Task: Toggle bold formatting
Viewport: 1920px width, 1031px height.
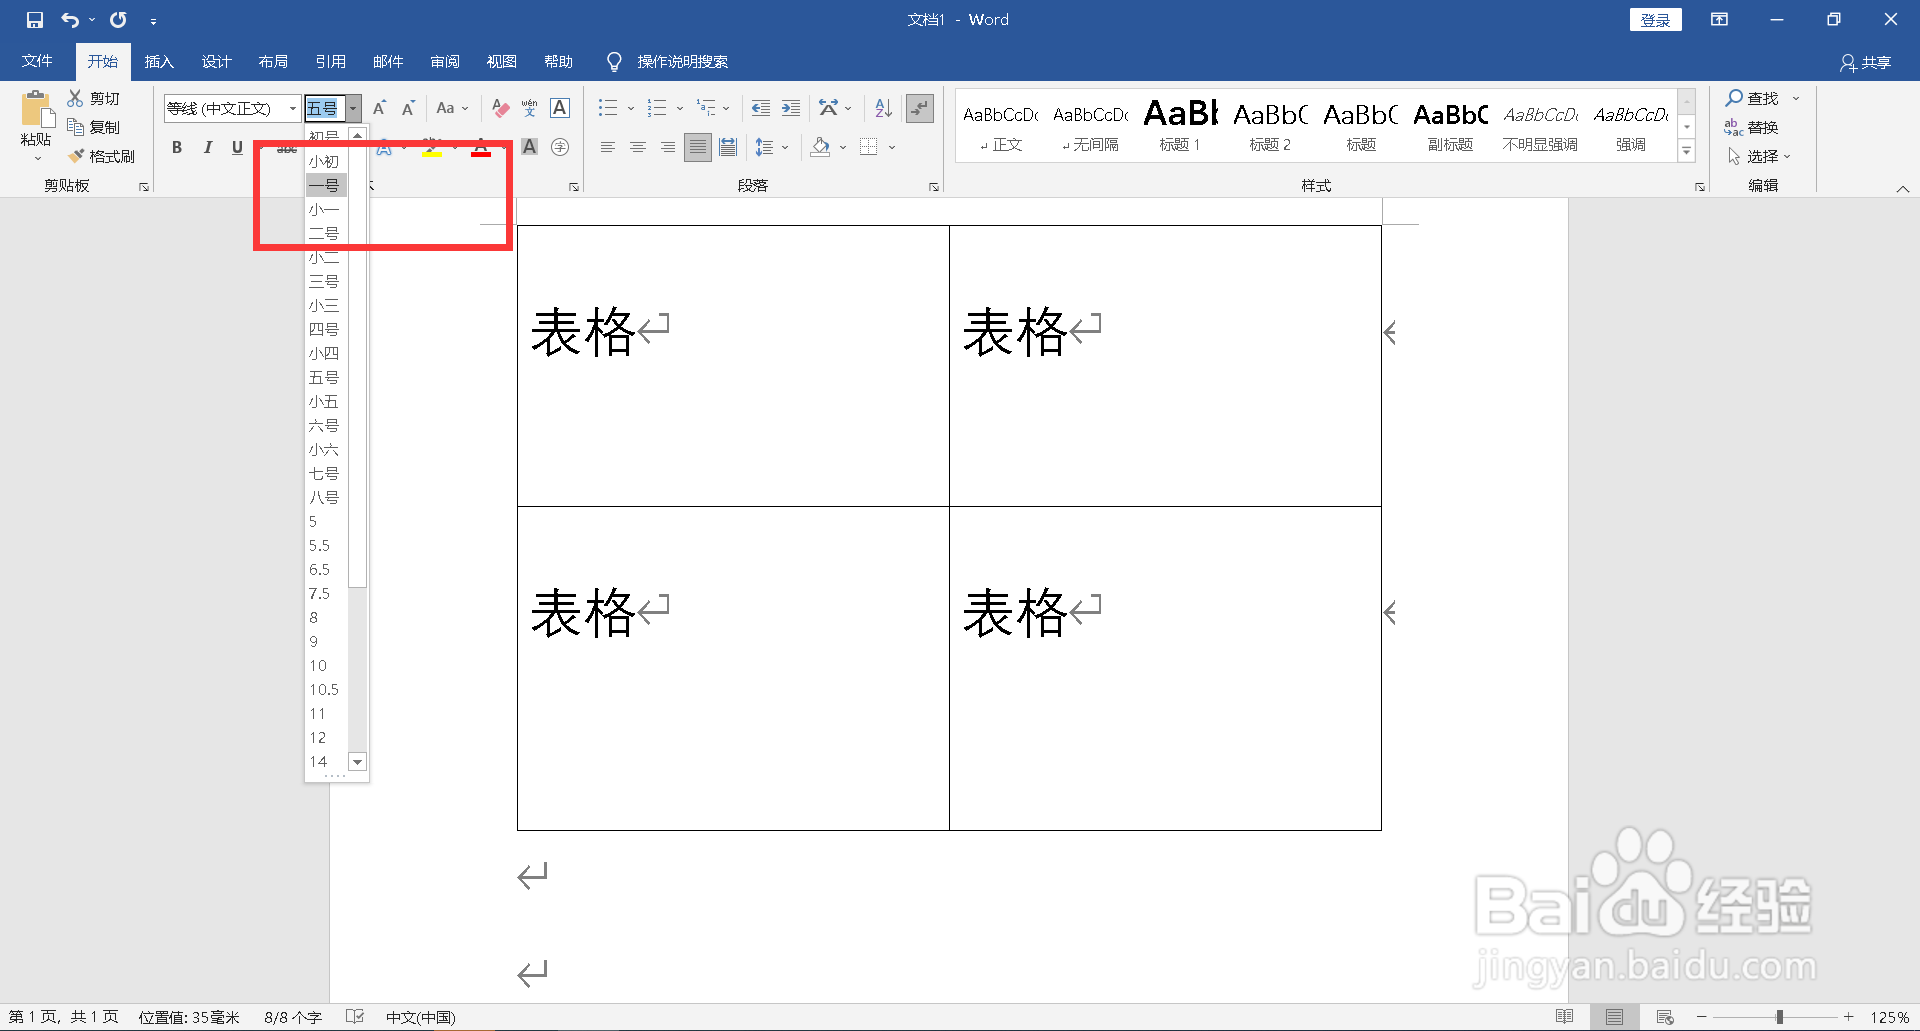Action: [x=177, y=147]
